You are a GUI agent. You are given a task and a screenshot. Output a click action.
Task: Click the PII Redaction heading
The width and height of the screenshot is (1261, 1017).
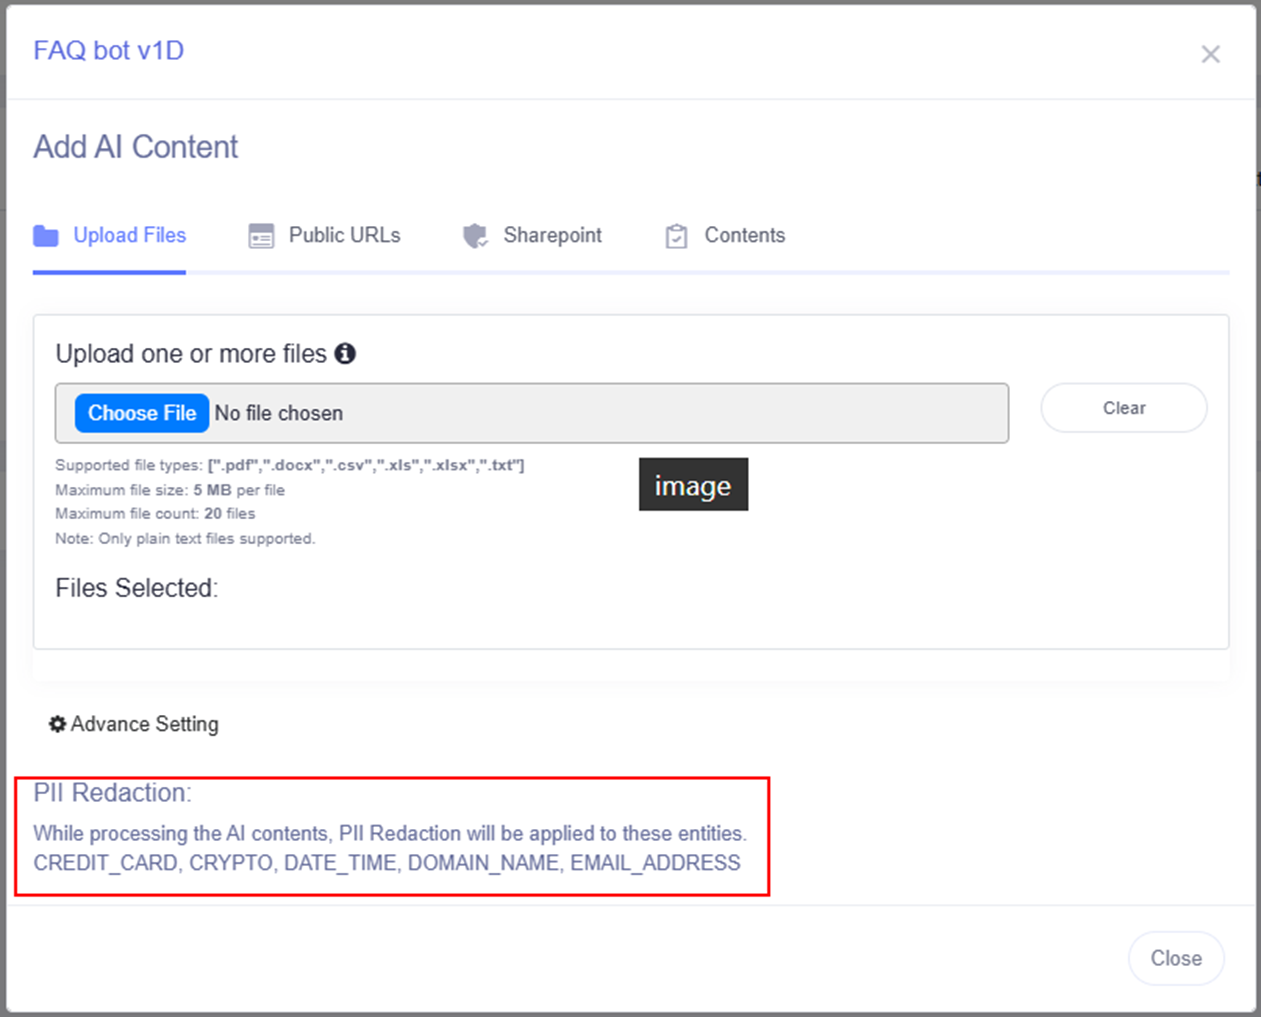112,793
